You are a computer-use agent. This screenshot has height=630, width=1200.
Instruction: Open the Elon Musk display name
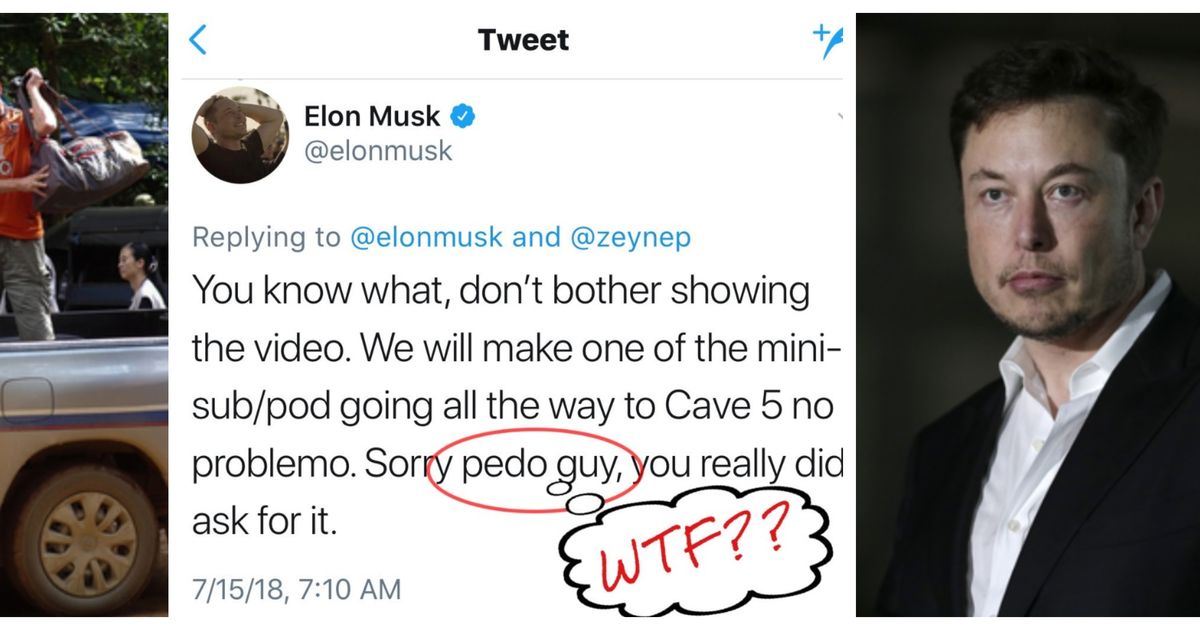[371, 117]
